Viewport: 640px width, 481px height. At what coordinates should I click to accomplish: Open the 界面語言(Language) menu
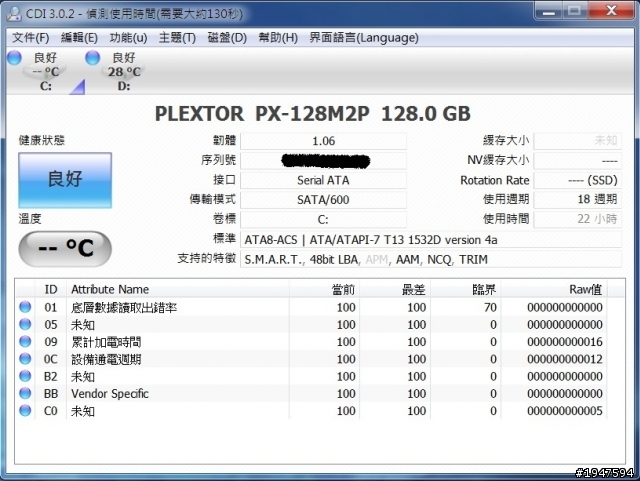click(x=364, y=38)
